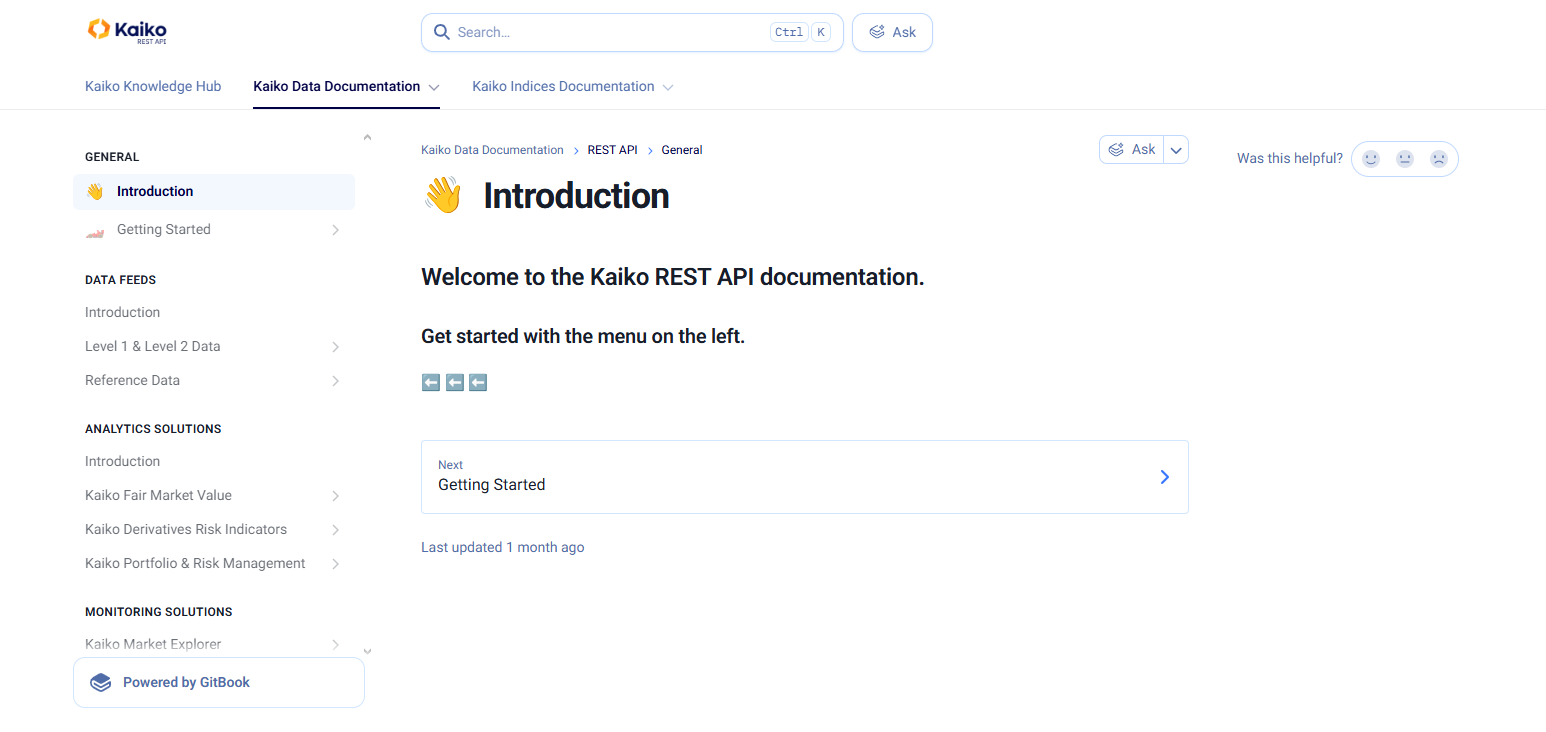Click the sidebar scroll down arrow
This screenshot has height=732, width=1546.
click(367, 651)
